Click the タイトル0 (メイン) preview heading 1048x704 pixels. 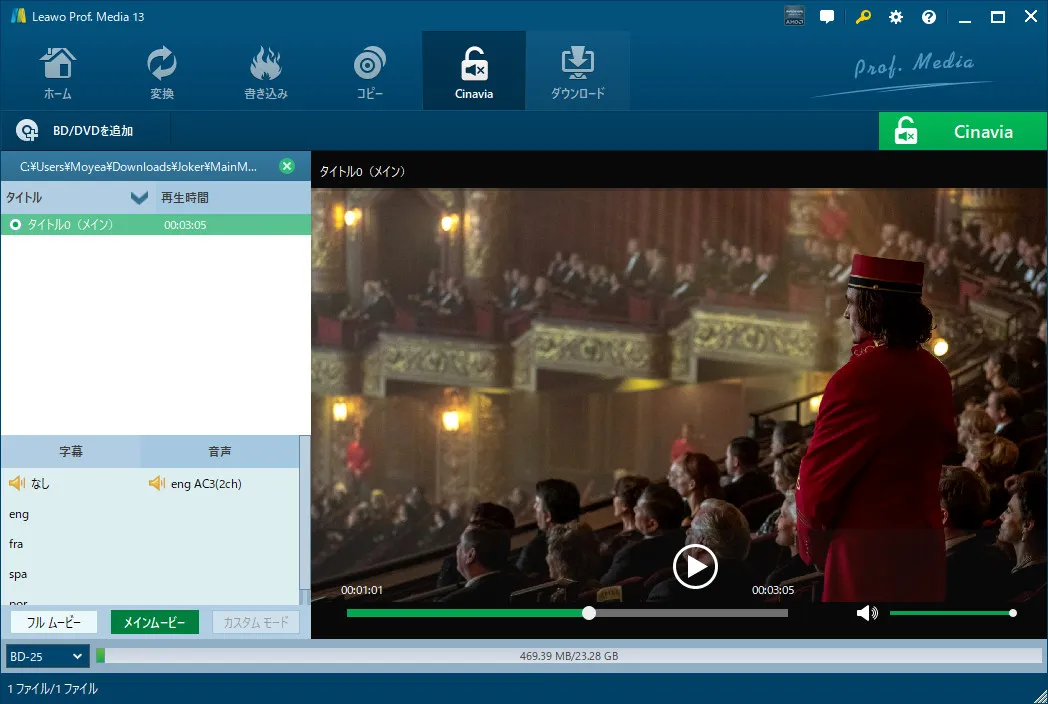pos(362,172)
